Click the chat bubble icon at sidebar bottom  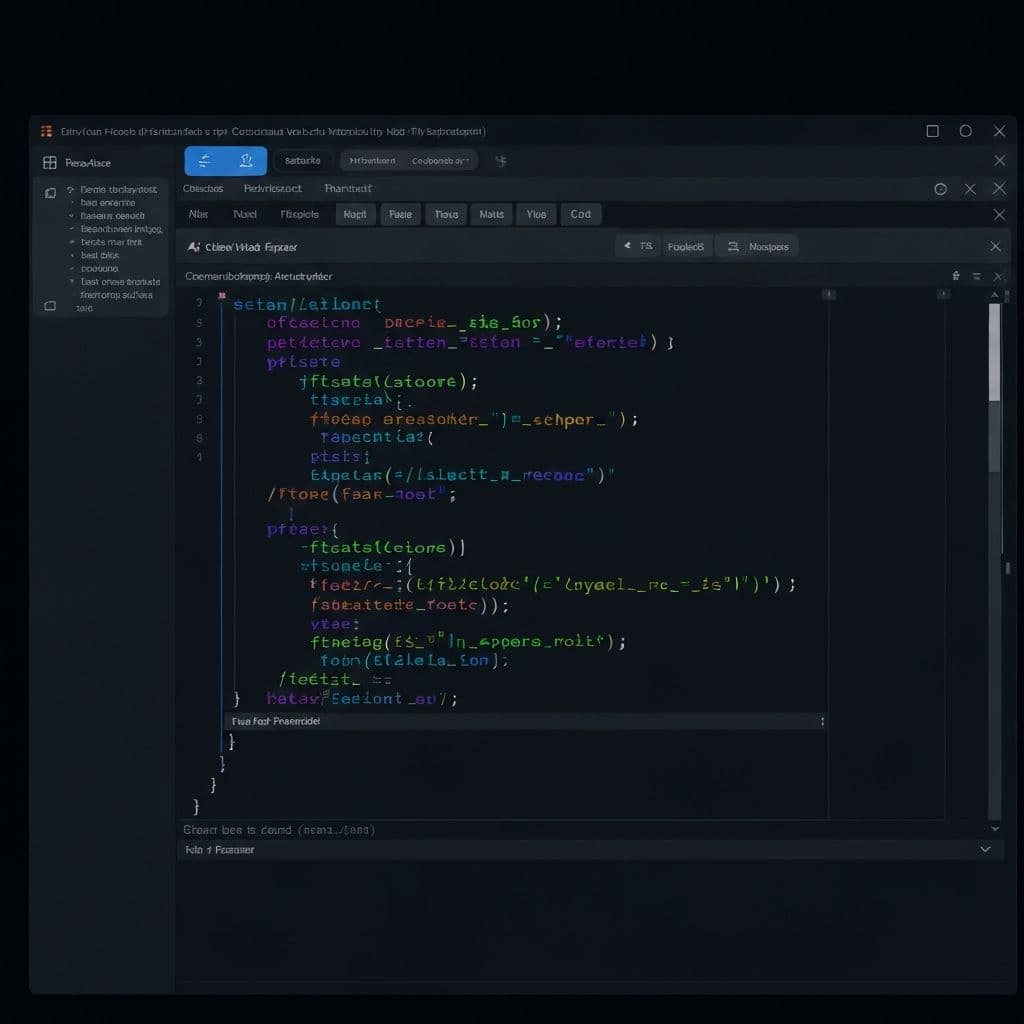48,308
